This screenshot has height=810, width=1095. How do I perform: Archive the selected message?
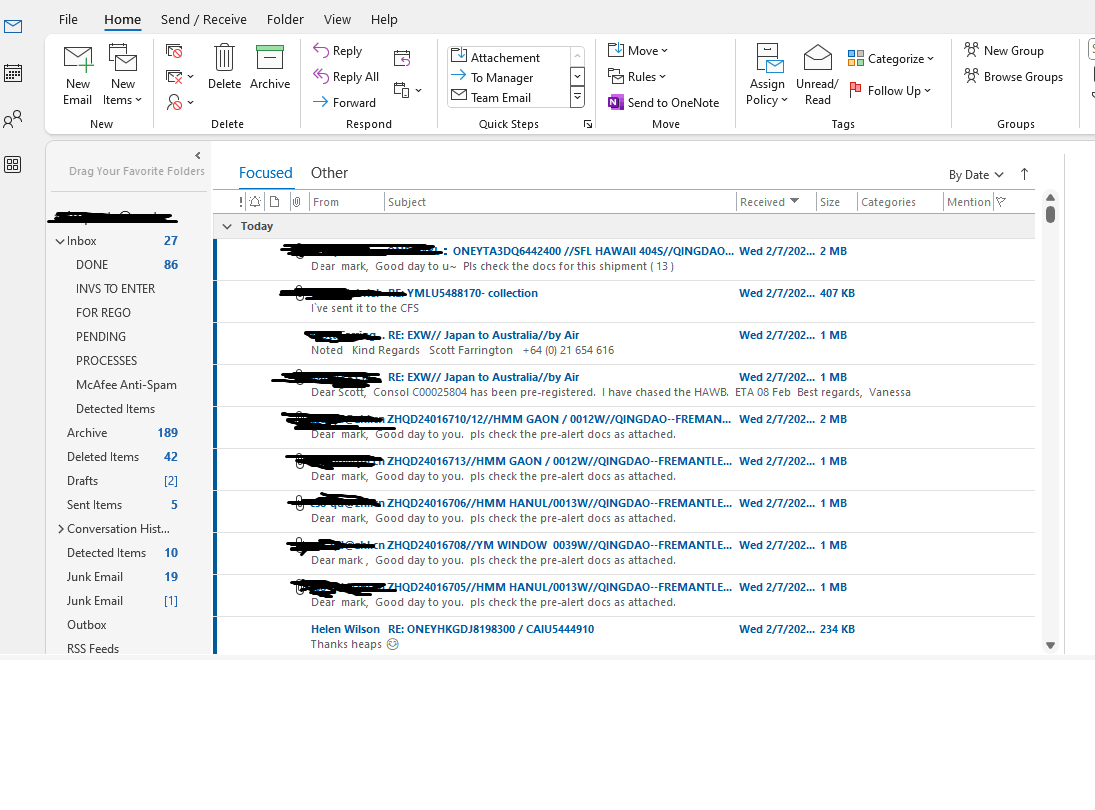(270, 68)
